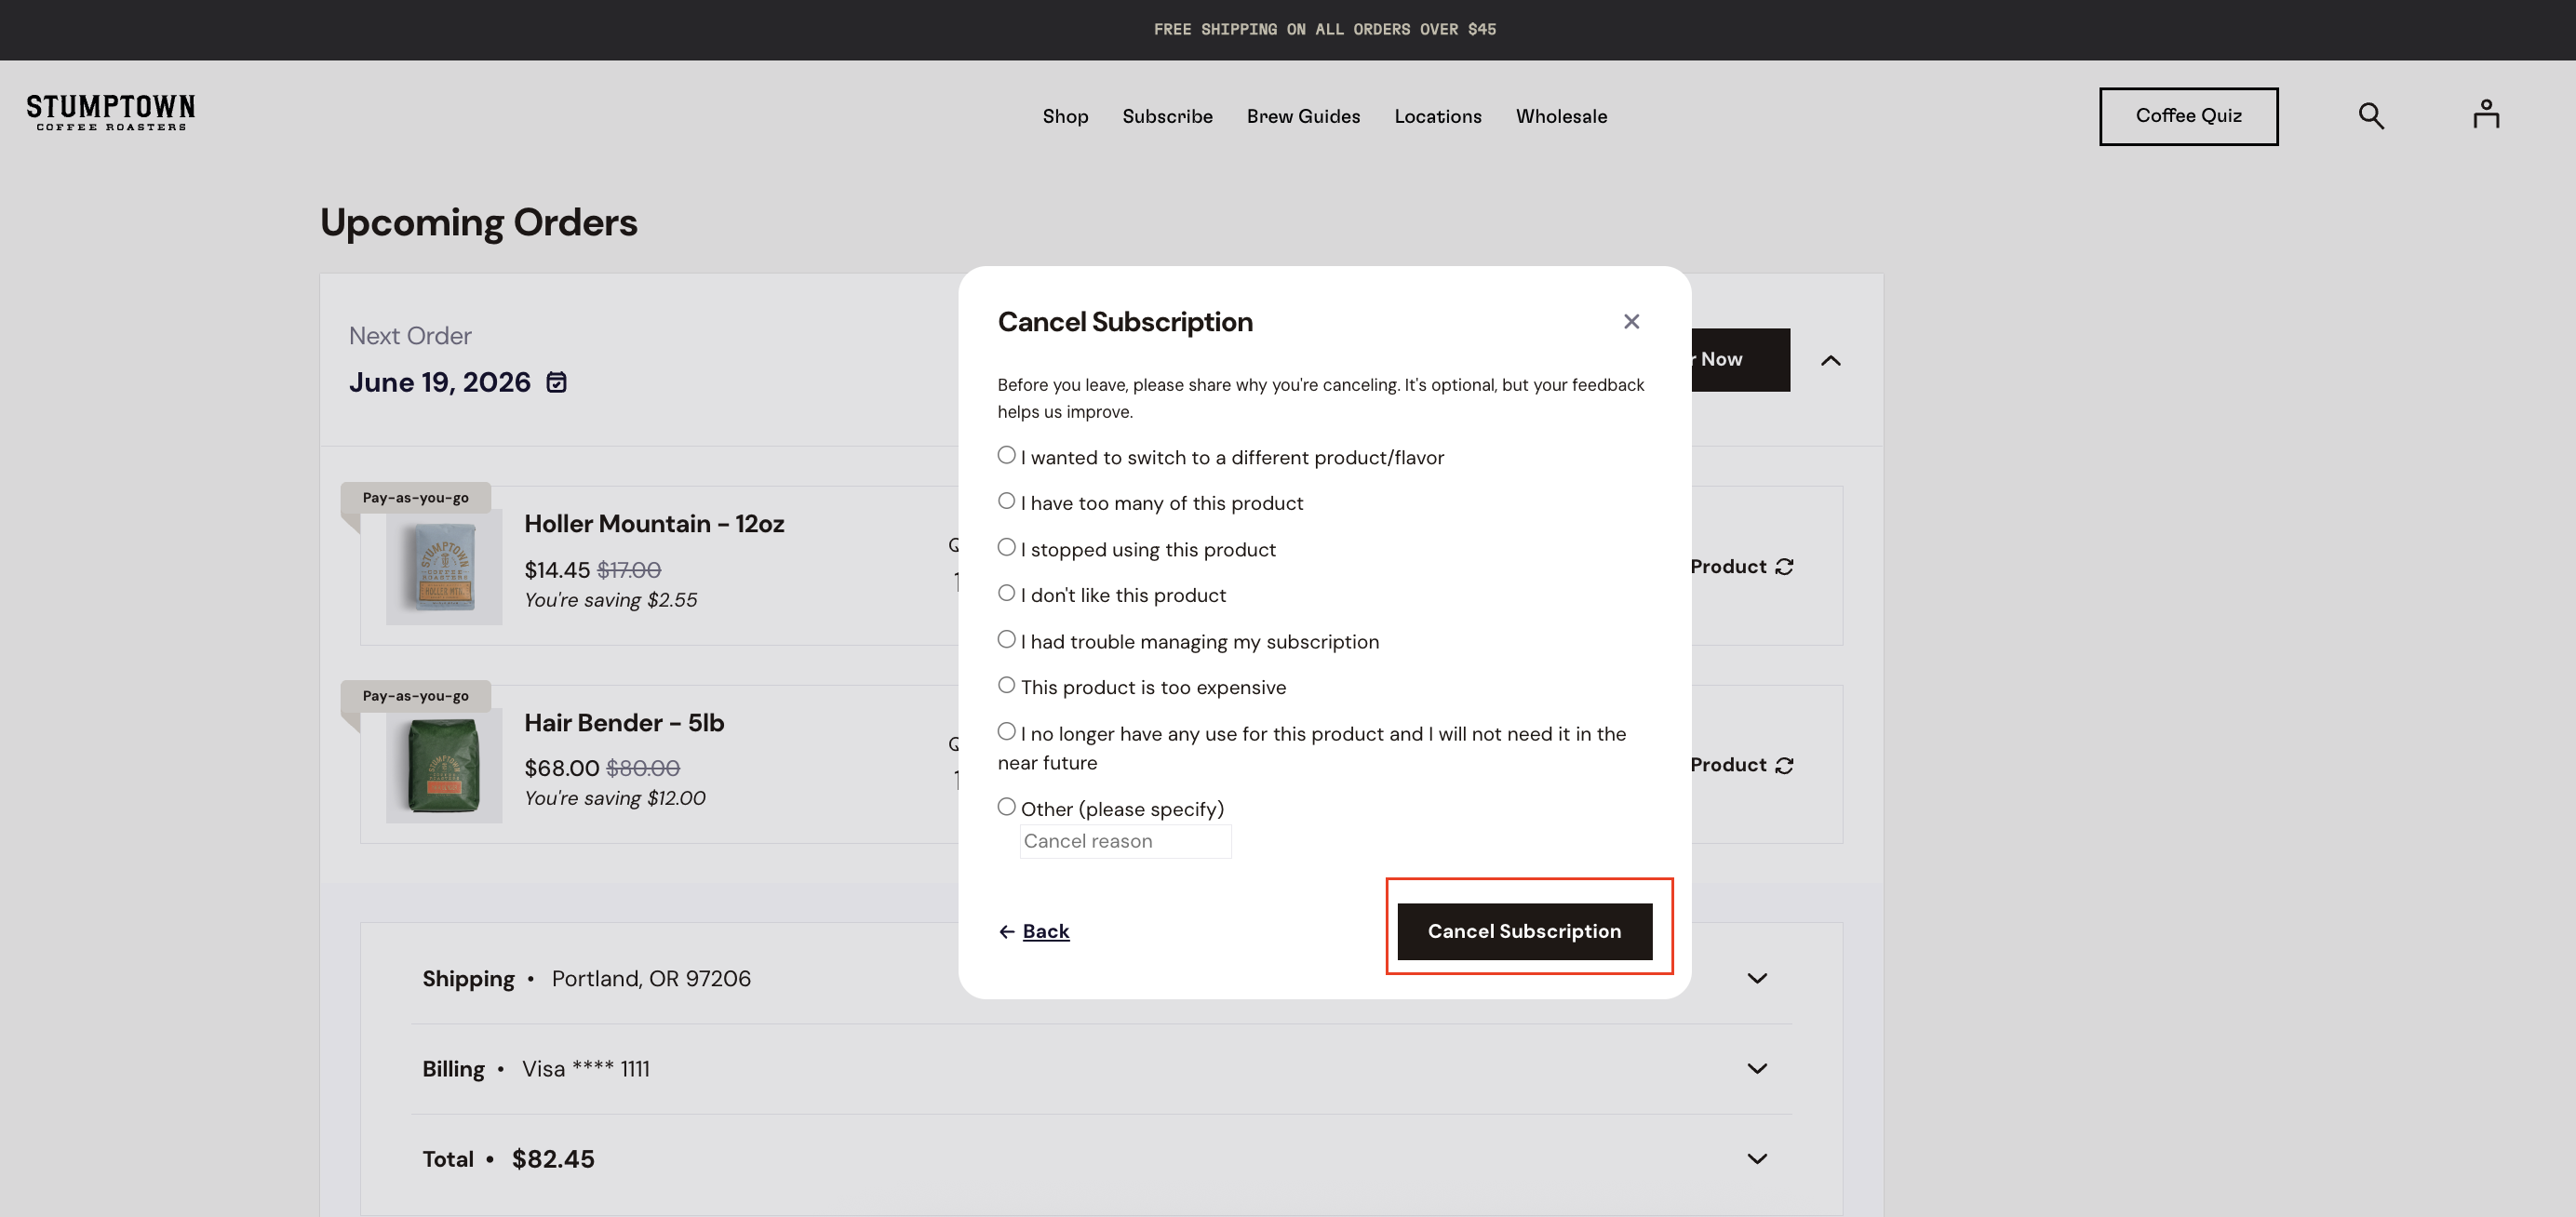The width and height of the screenshot is (2576, 1217).
Task: Click the 'Holler Mountain – 12oz' title
Action: point(654,524)
